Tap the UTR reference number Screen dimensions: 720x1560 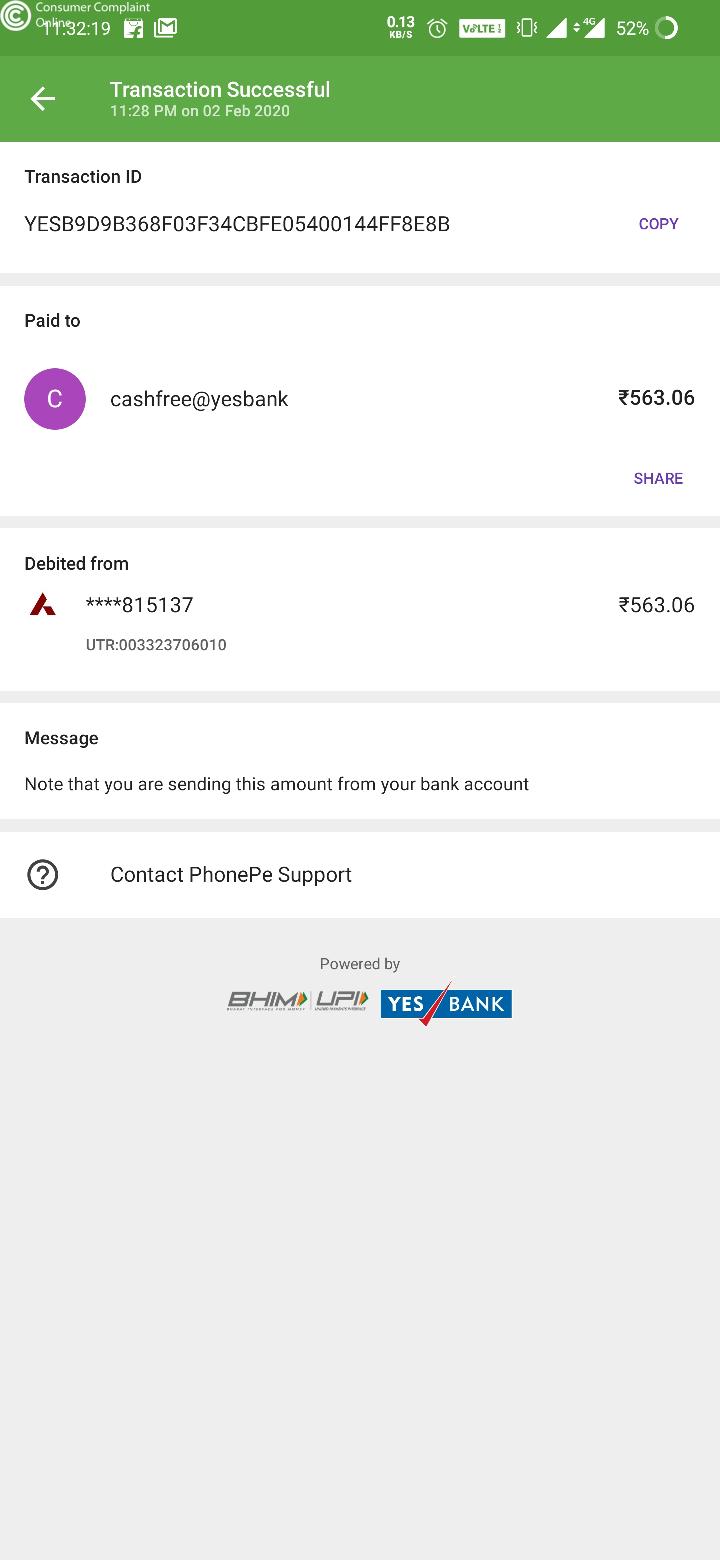click(156, 645)
